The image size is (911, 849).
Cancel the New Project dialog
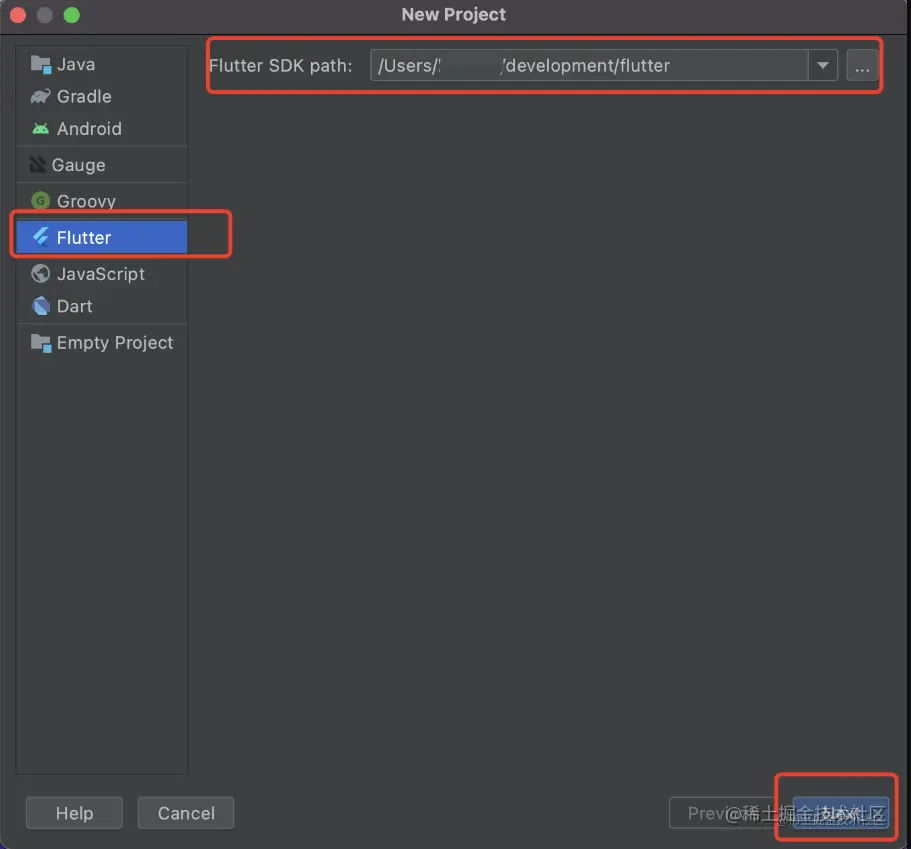click(x=186, y=813)
